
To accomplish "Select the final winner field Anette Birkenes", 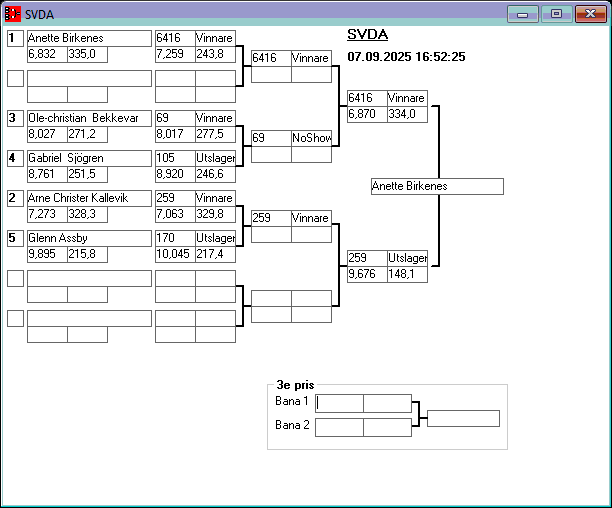I will click(x=436, y=186).
